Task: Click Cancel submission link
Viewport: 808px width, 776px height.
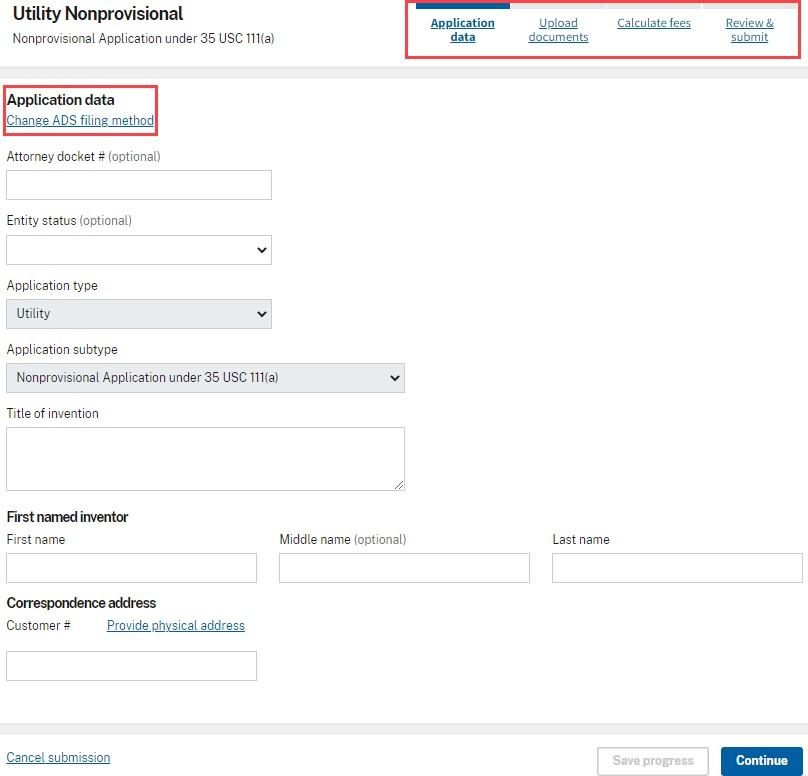Action: [58, 757]
